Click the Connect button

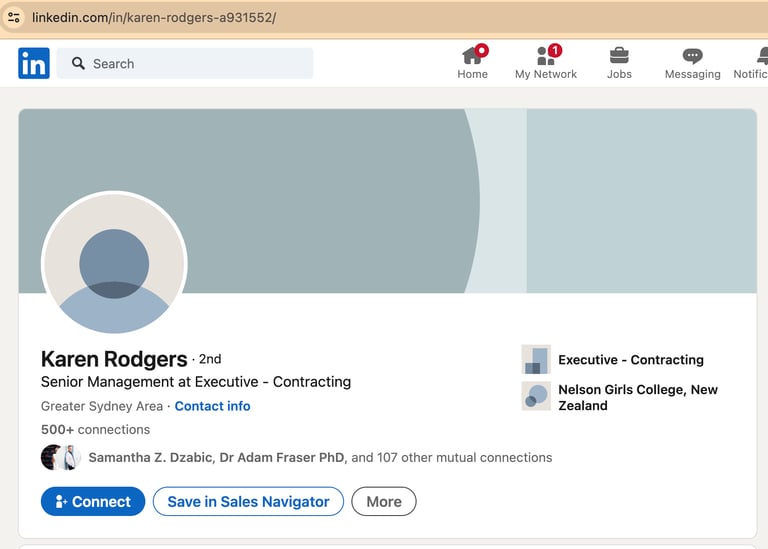pyautogui.click(x=93, y=501)
